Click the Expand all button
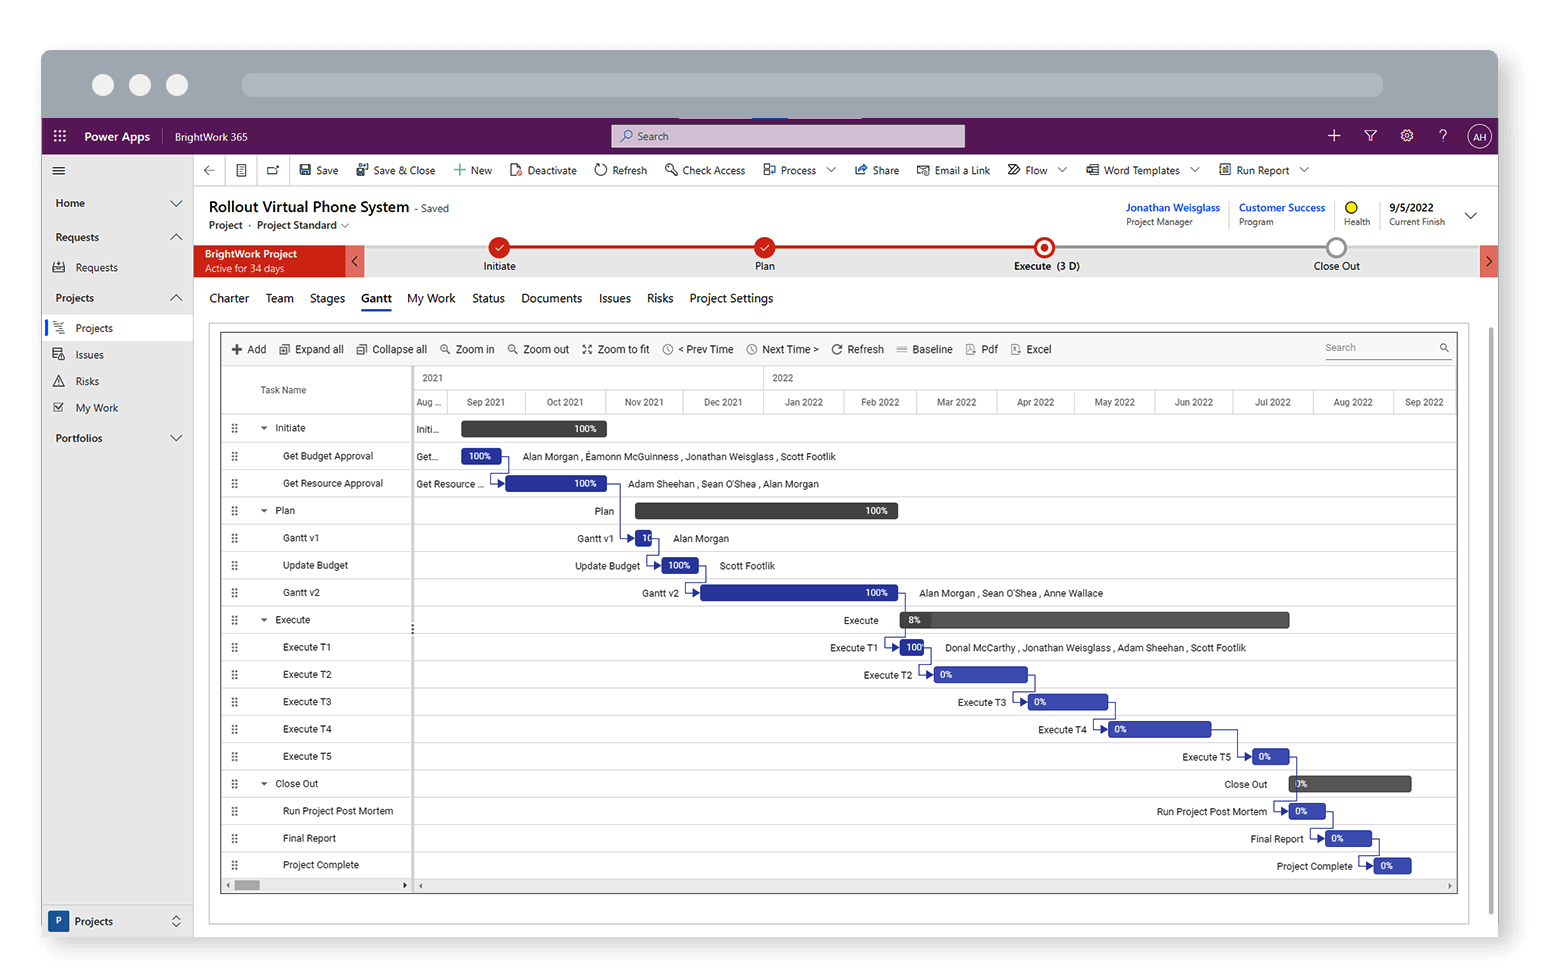Image resolution: width=1546 pixels, height=979 pixels. (311, 349)
